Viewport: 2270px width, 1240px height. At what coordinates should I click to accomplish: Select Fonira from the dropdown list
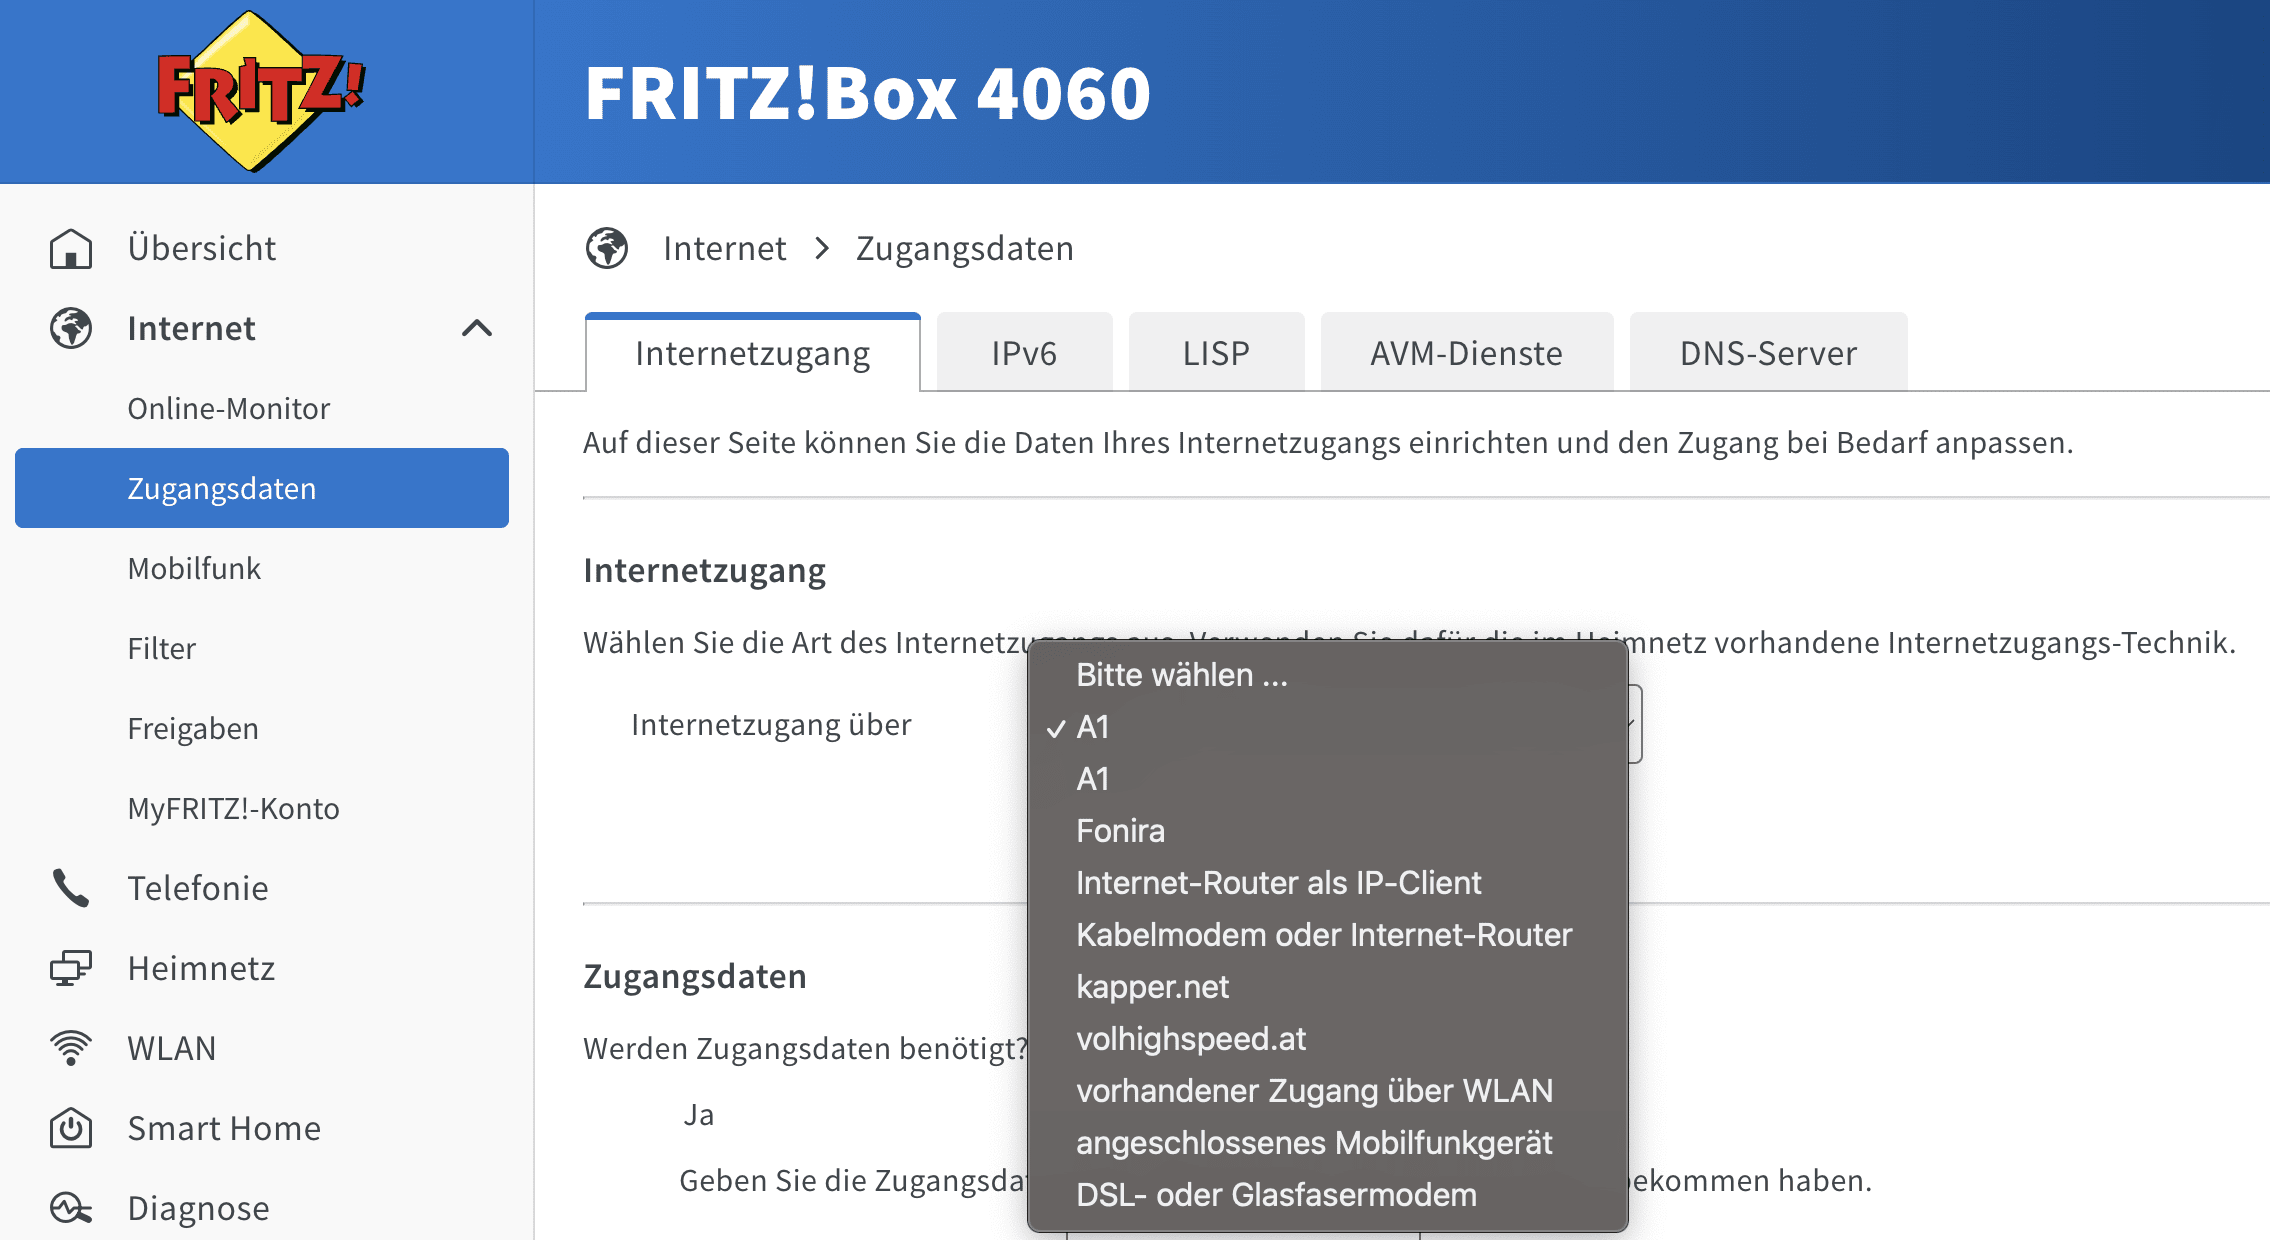1120,831
